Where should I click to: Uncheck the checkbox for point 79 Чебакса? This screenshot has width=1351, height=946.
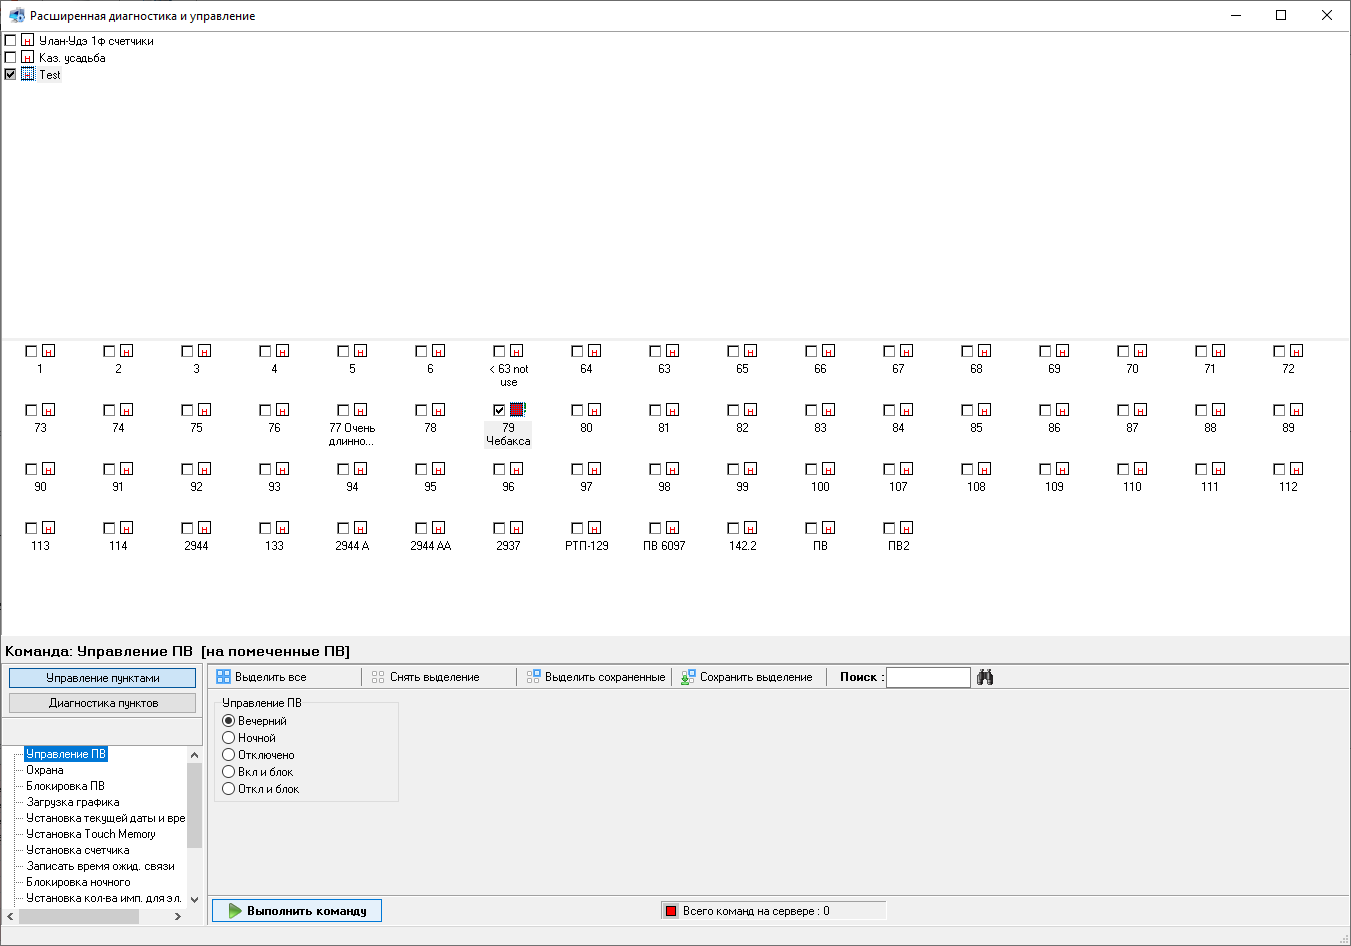click(x=499, y=410)
